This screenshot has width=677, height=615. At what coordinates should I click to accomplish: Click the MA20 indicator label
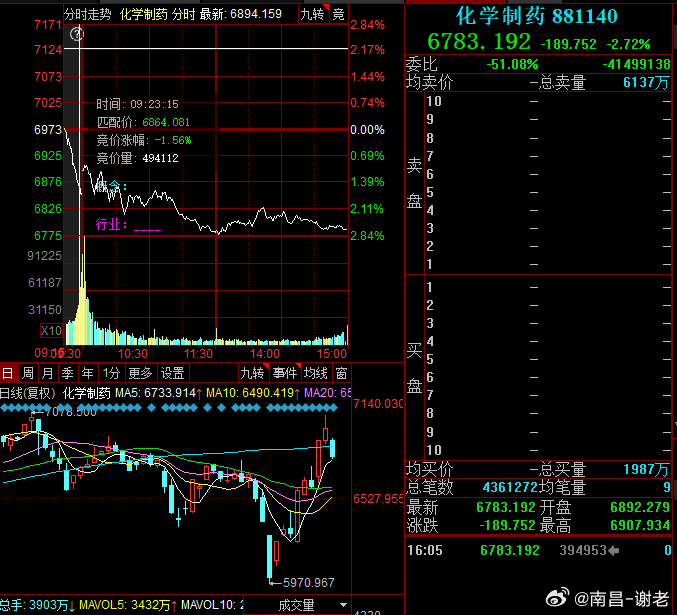[327, 393]
